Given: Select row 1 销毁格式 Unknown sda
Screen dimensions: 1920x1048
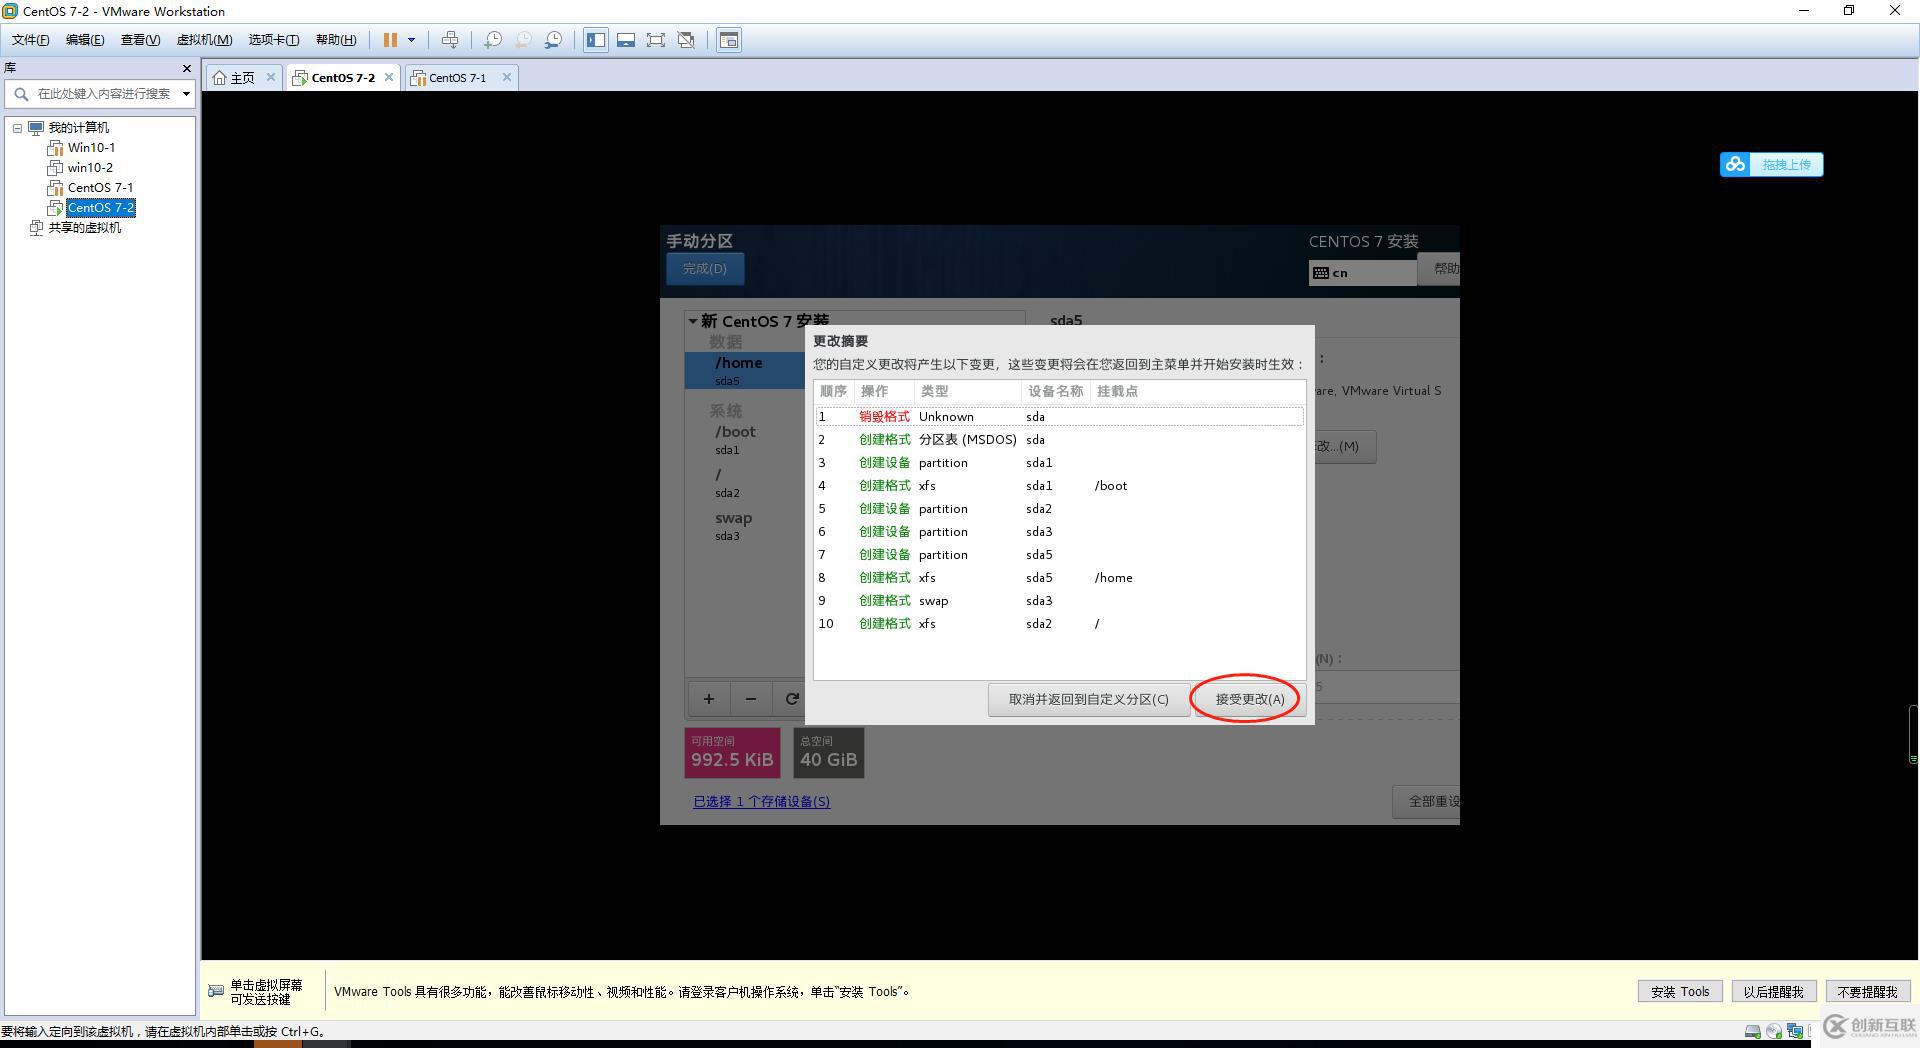Looking at the screenshot, I should coord(1059,417).
